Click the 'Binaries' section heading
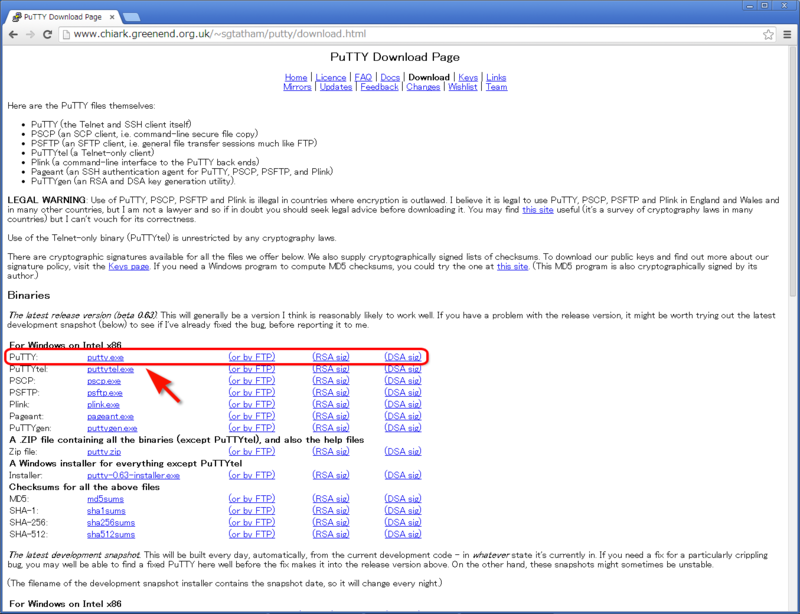800x614 pixels. tap(29, 296)
